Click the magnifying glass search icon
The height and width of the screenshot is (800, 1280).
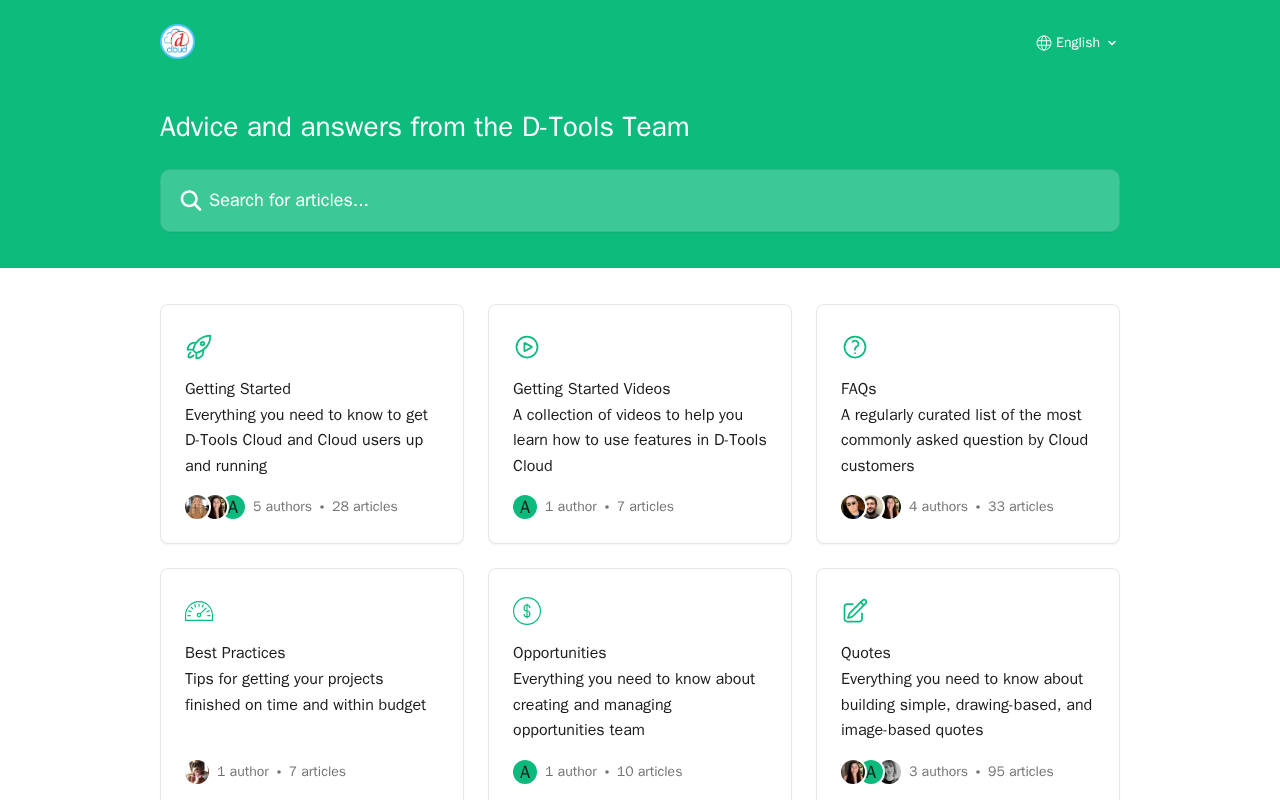(x=190, y=200)
